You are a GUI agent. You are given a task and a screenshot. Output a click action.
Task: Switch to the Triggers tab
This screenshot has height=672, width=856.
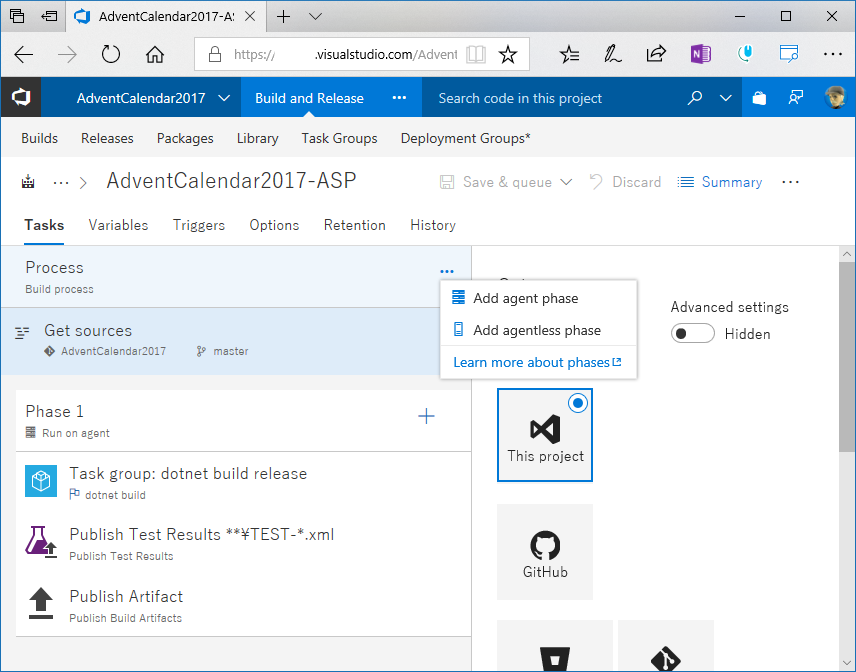[x=199, y=225]
